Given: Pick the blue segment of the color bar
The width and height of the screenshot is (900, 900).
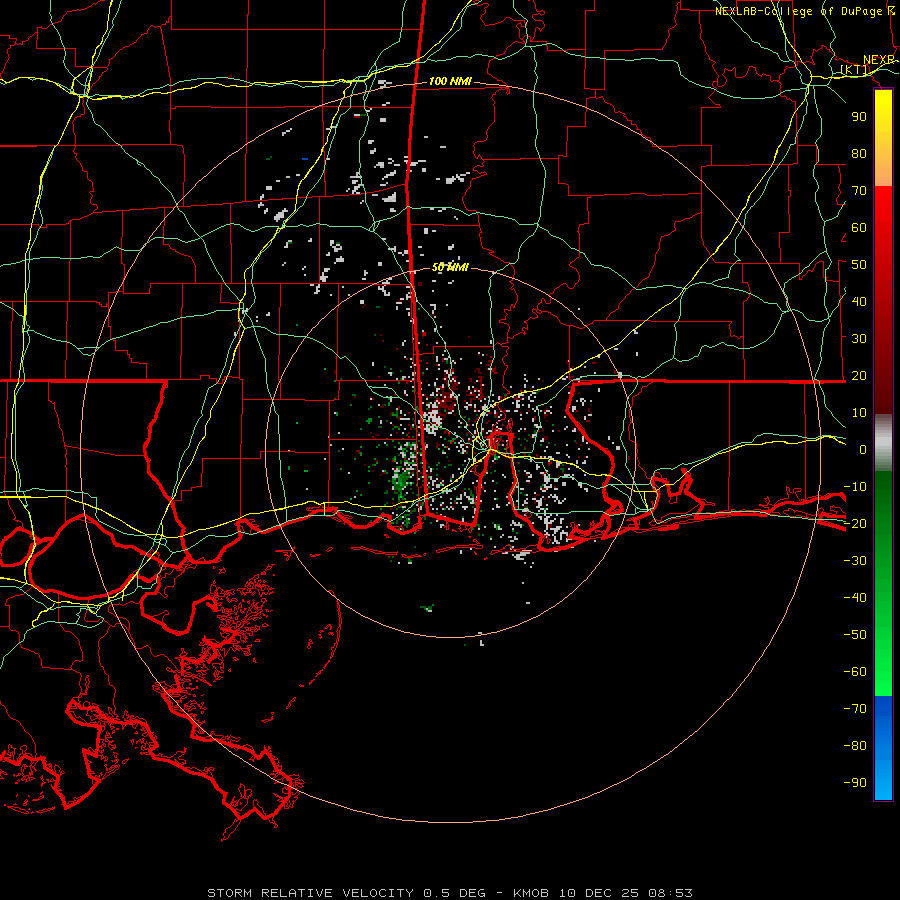Looking at the screenshot, I should coord(883,747).
